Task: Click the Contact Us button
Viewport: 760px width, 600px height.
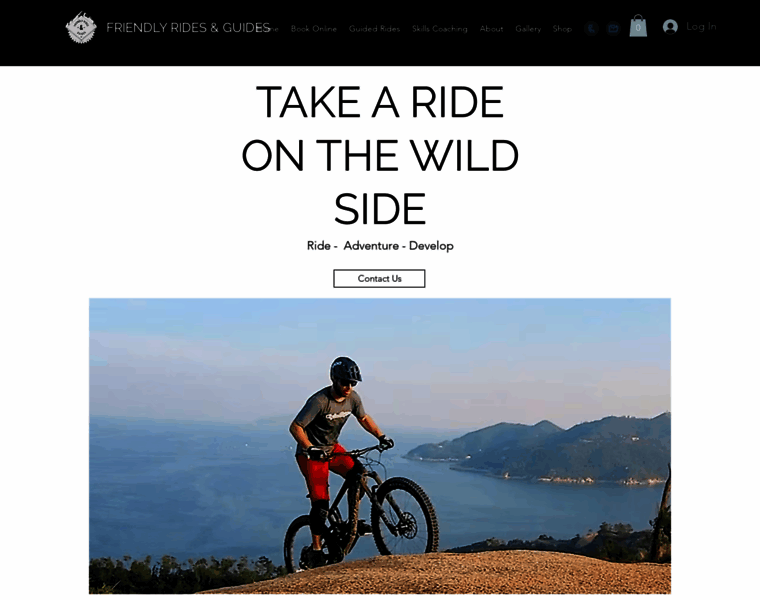Action: click(379, 279)
